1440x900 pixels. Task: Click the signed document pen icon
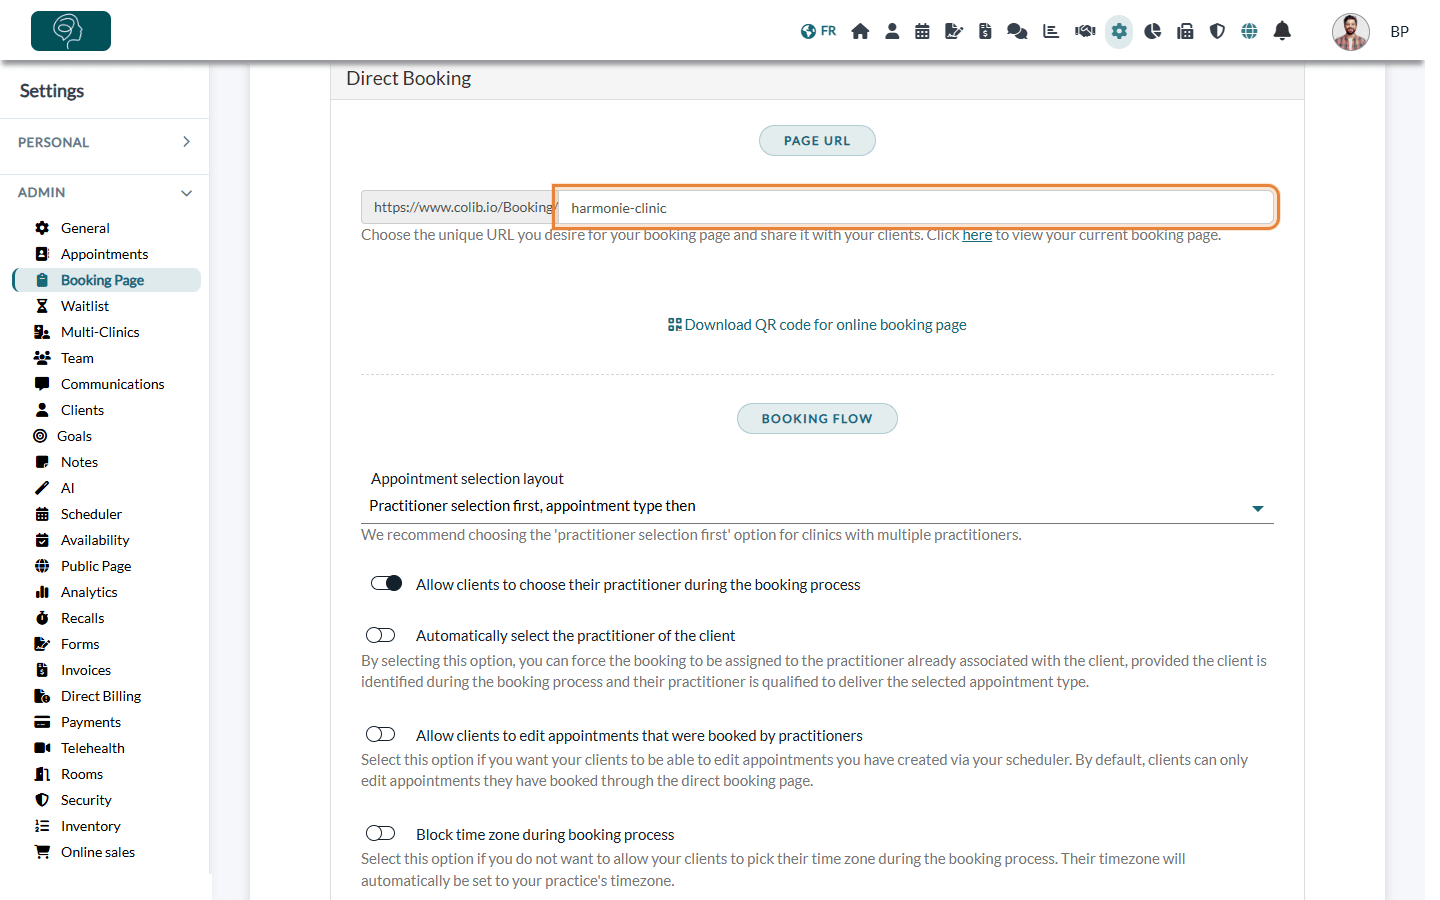(954, 31)
